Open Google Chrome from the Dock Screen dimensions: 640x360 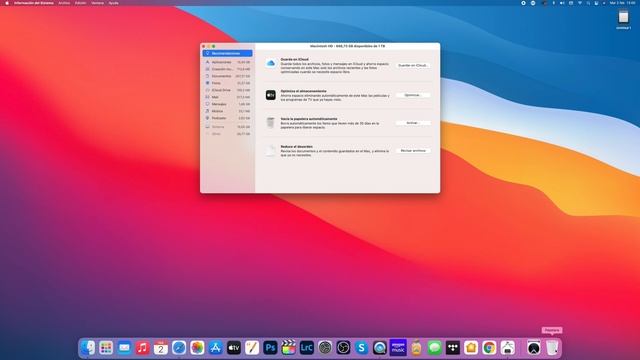(489, 348)
